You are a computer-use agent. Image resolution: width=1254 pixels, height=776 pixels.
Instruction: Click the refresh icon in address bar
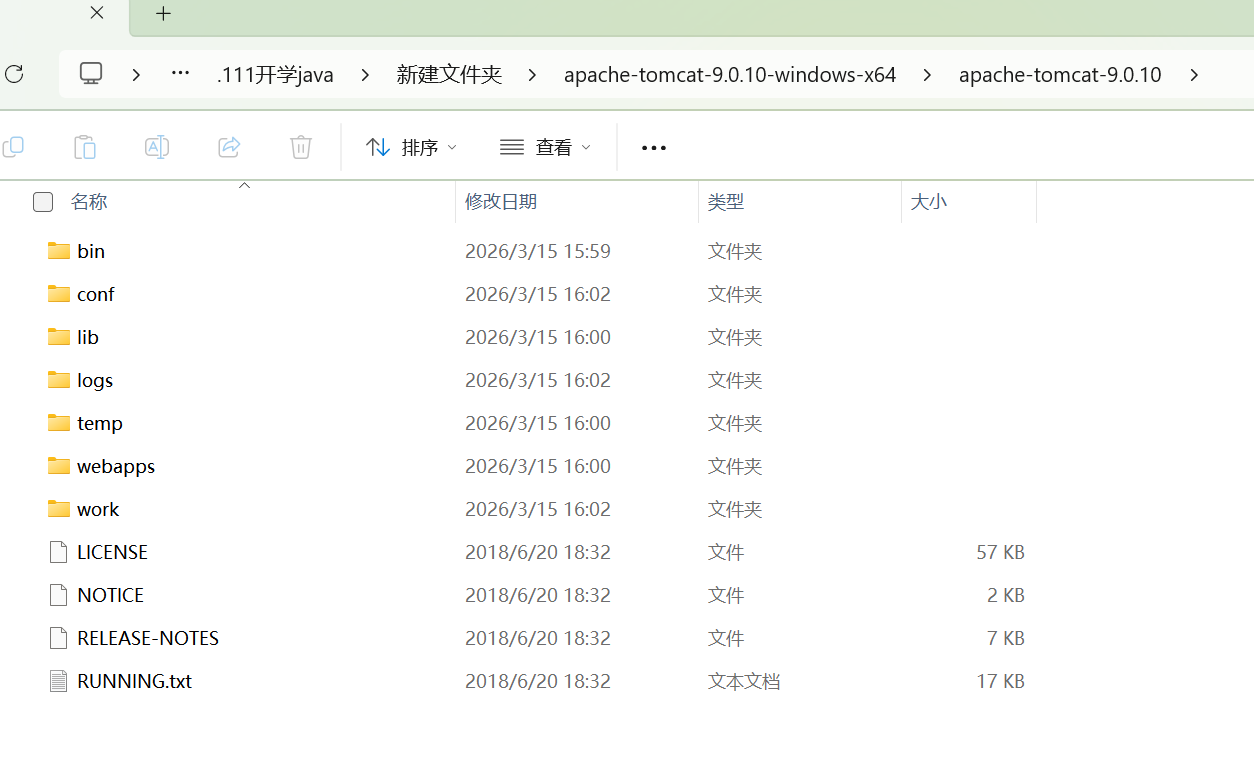coord(14,74)
